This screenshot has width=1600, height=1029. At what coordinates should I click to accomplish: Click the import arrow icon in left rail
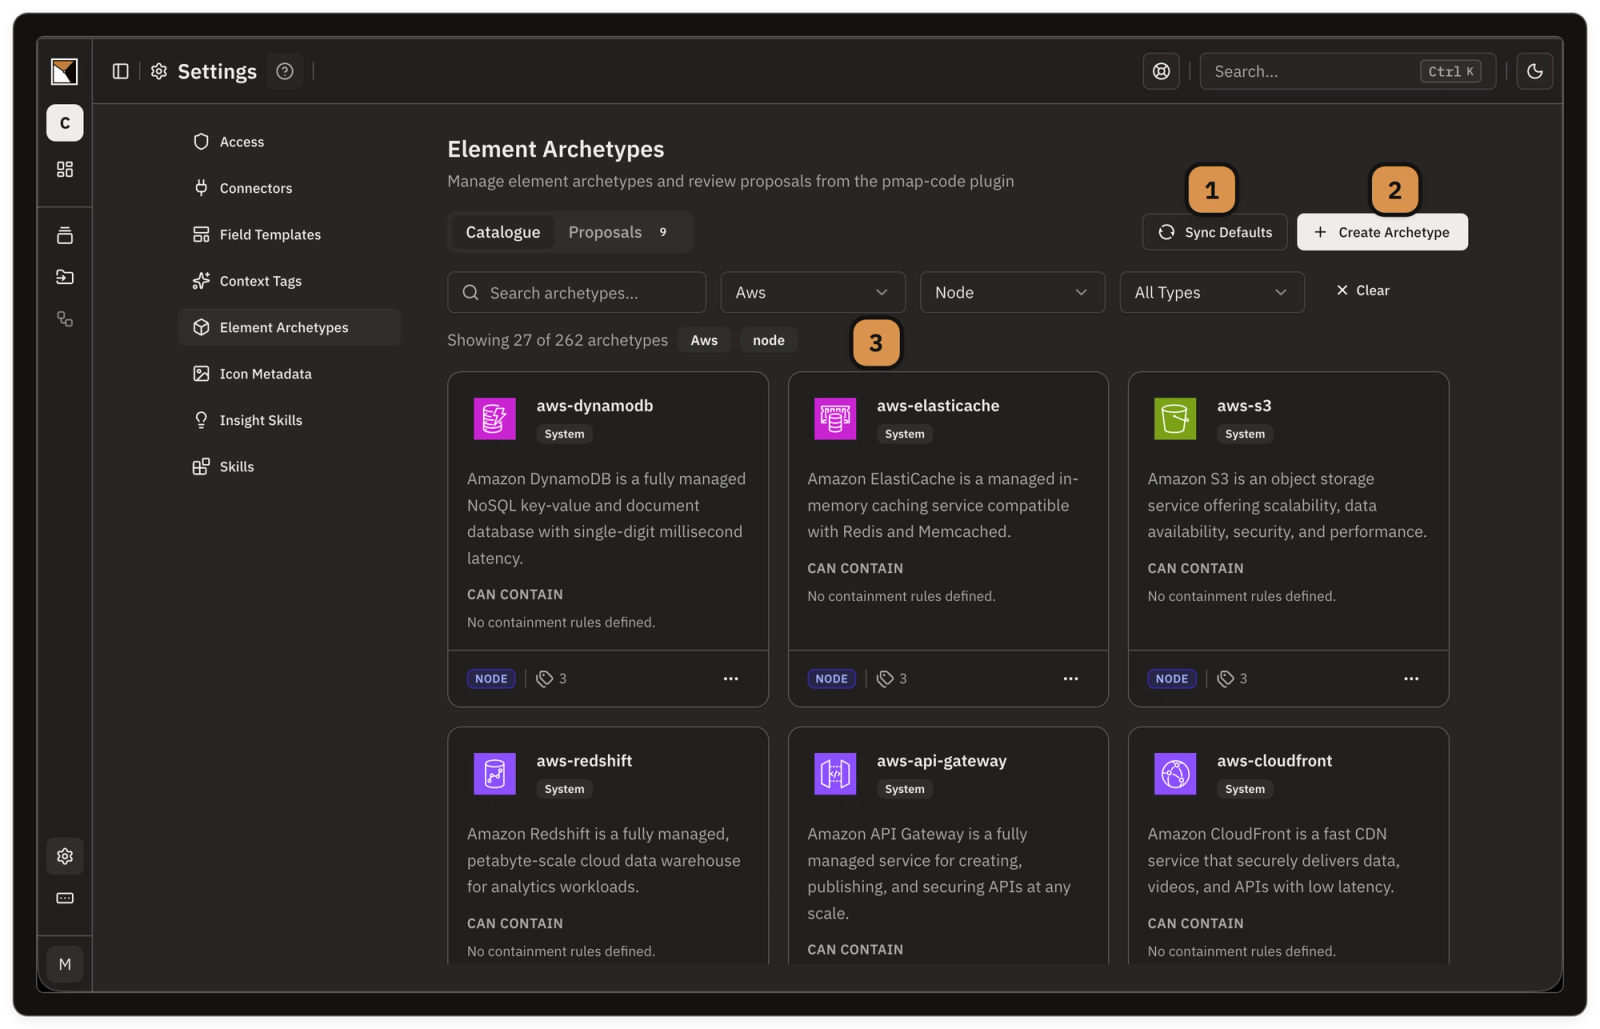tap(65, 277)
